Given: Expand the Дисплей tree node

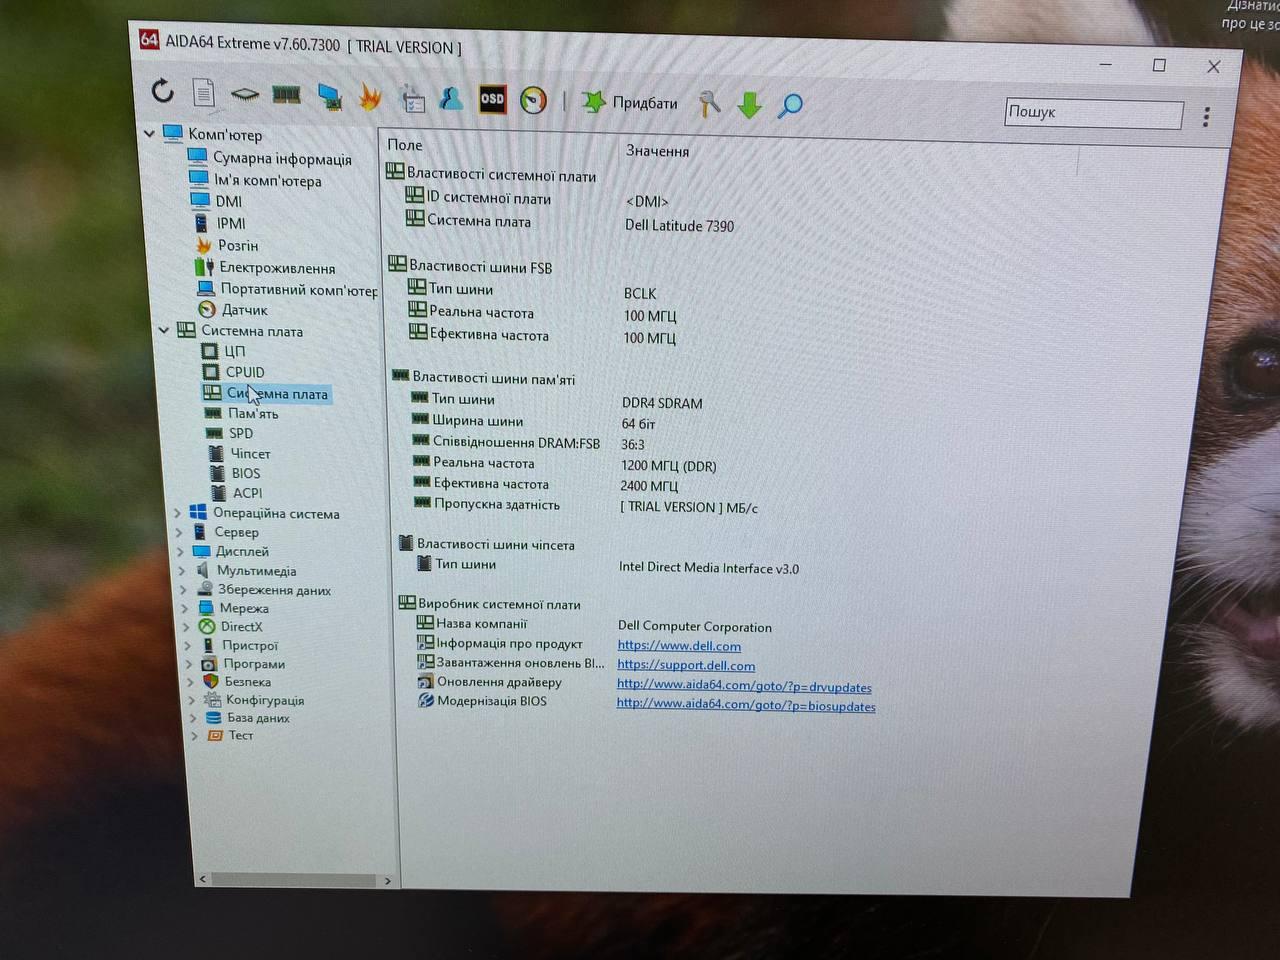Looking at the screenshot, I should click(x=181, y=551).
